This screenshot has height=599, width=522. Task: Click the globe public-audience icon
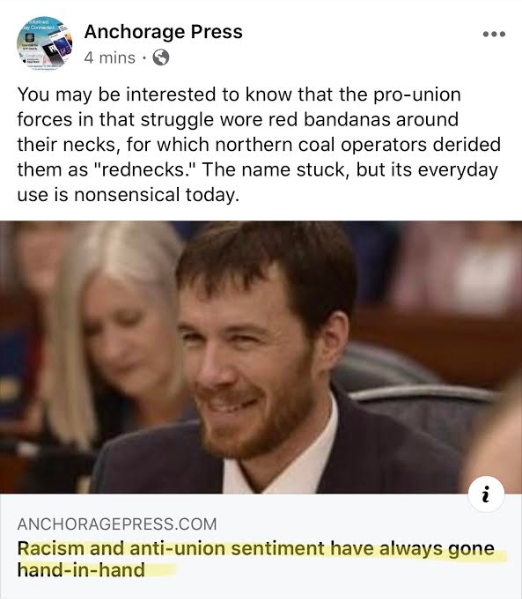[x=160, y=58]
